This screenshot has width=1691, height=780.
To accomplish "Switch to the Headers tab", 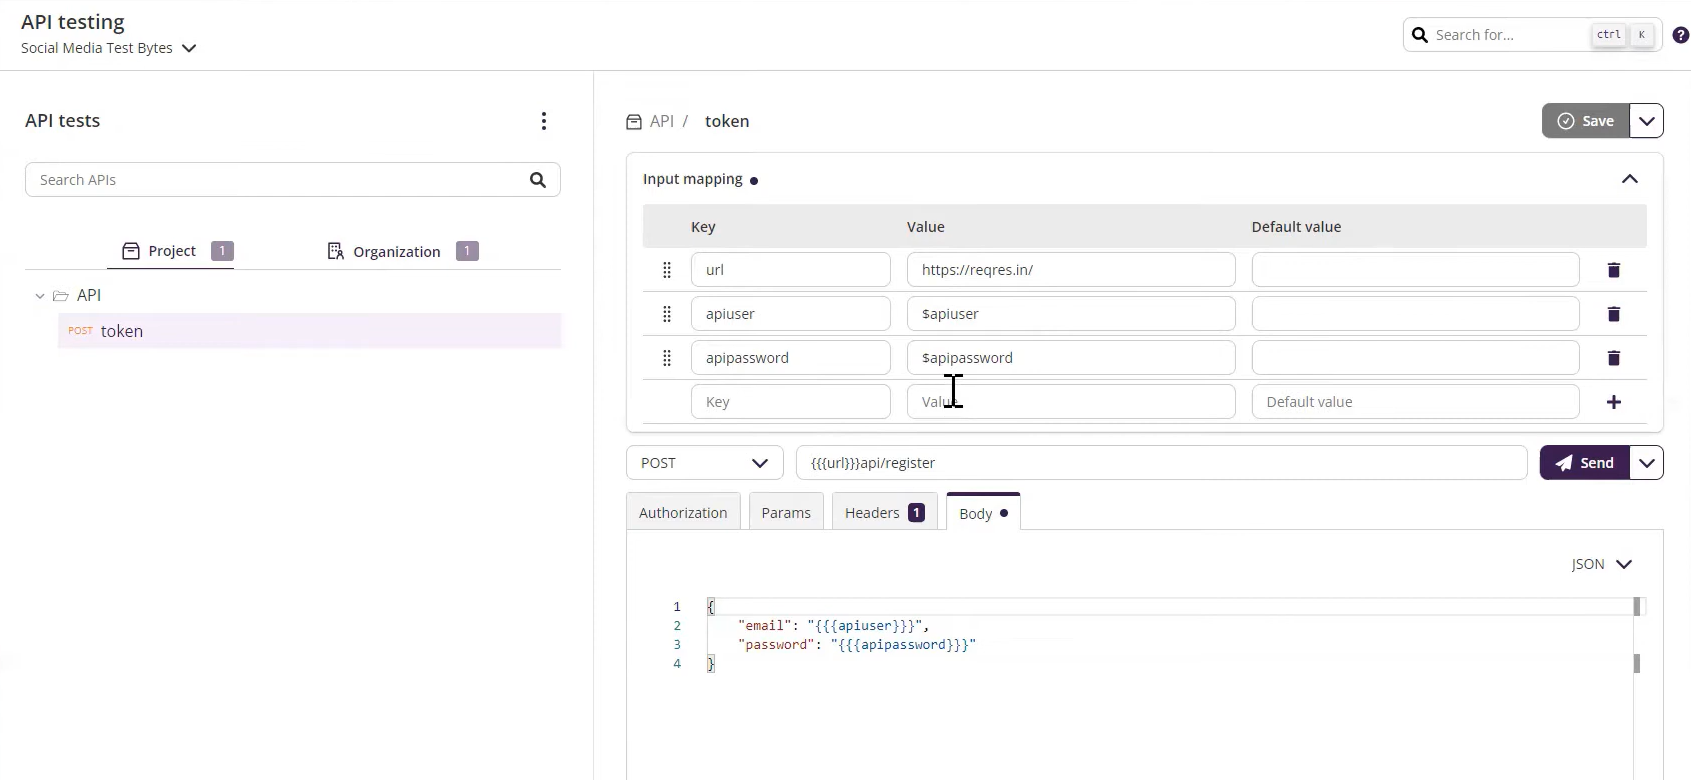I will (x=884, y=513).
